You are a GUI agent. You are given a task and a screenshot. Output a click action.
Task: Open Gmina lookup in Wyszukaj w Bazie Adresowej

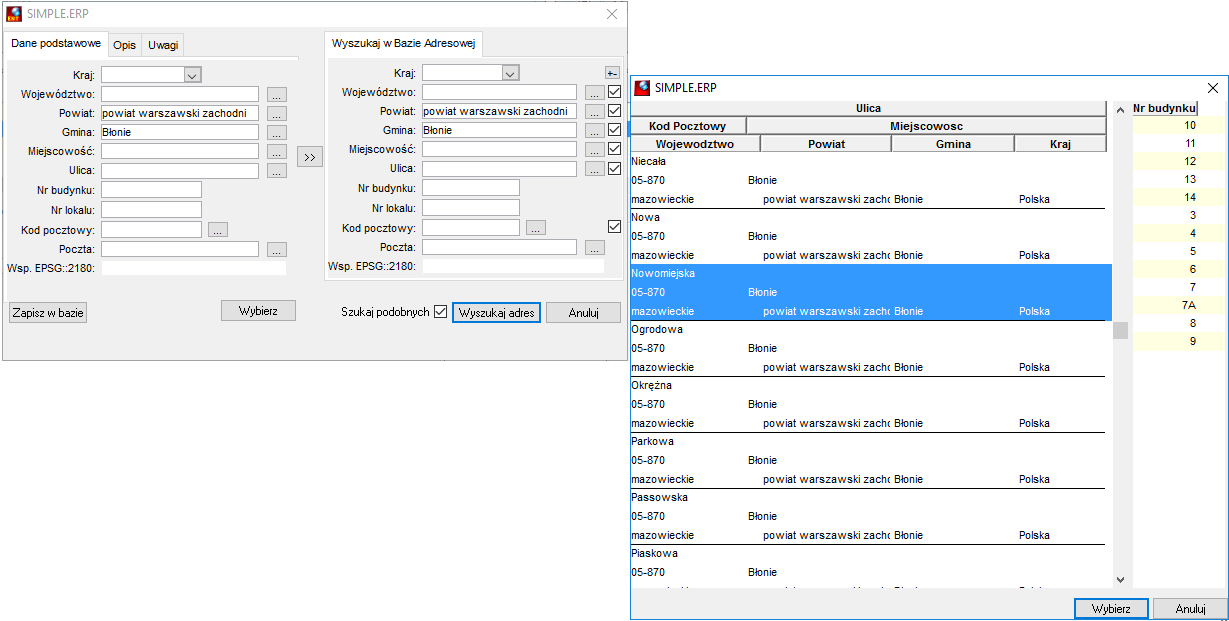595,131
